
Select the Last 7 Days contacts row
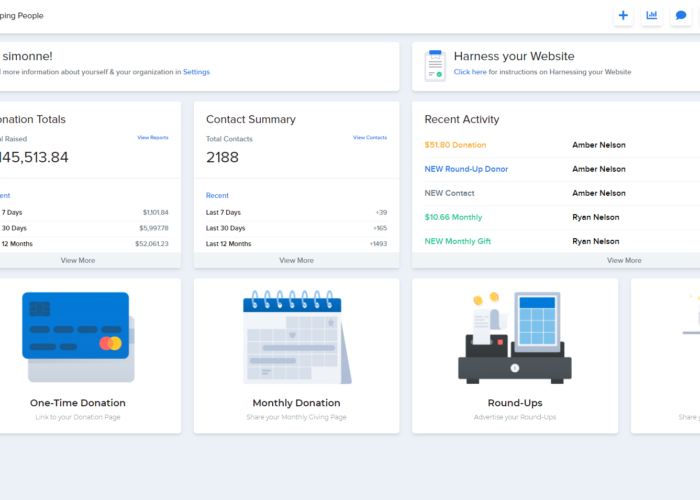(x=296, y=212)
